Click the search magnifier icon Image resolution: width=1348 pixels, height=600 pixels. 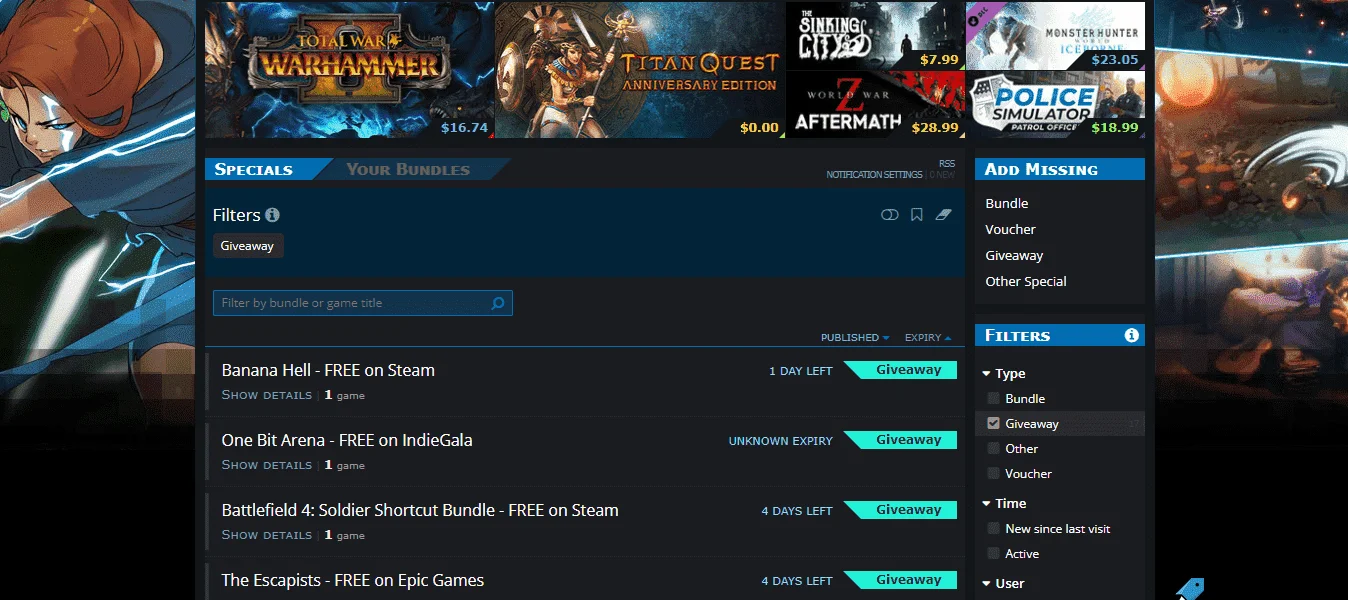[498, 303]
